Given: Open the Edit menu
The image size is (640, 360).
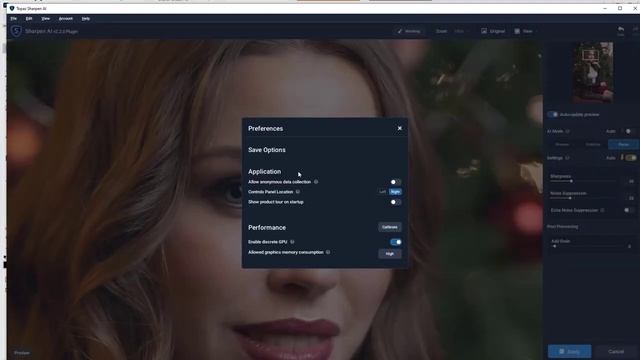Looking at the screenshot, I should 29,19.
